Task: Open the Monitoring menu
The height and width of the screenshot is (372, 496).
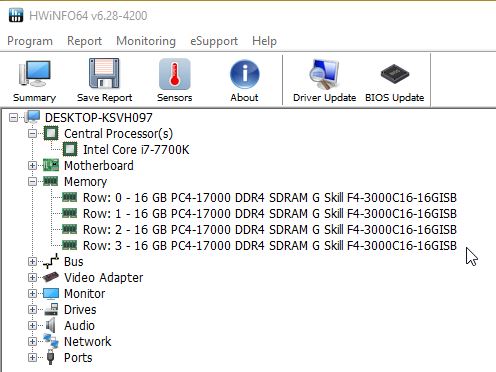Action: pyautogui.click(x=146, y=41)
